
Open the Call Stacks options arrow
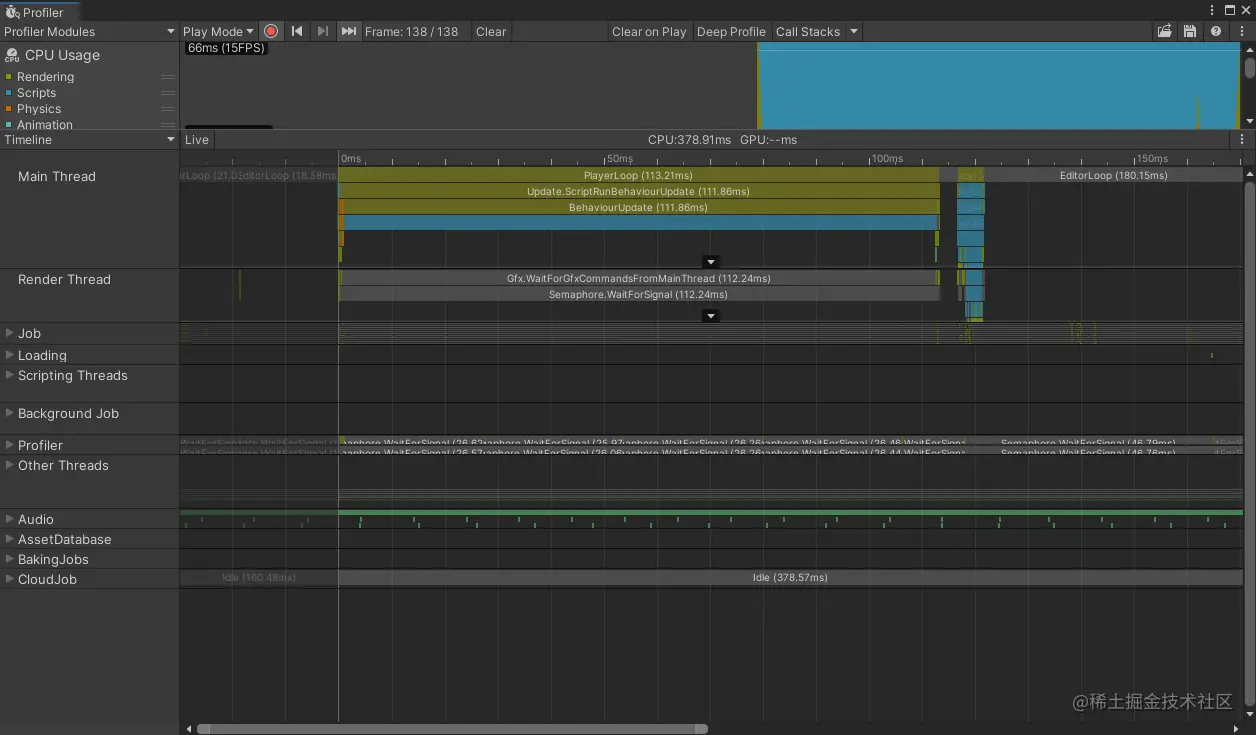tap(853, 31)
